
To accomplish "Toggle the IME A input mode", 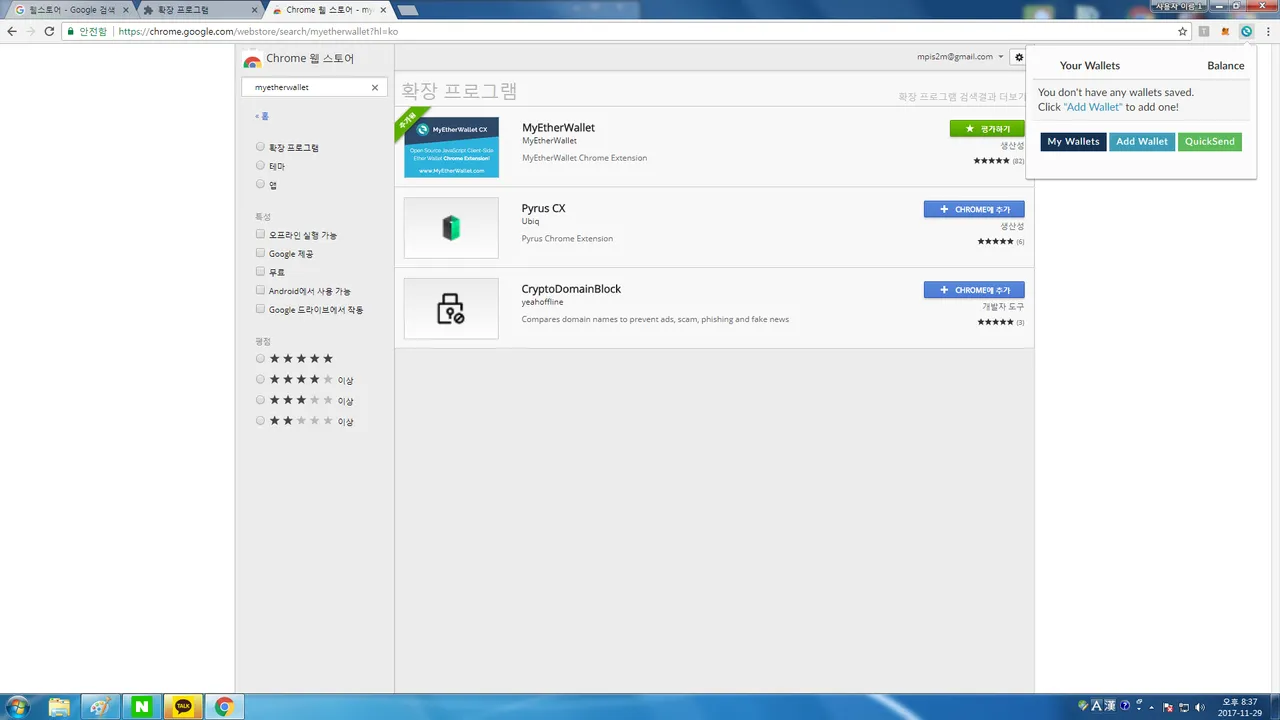I will [1096, 705].
